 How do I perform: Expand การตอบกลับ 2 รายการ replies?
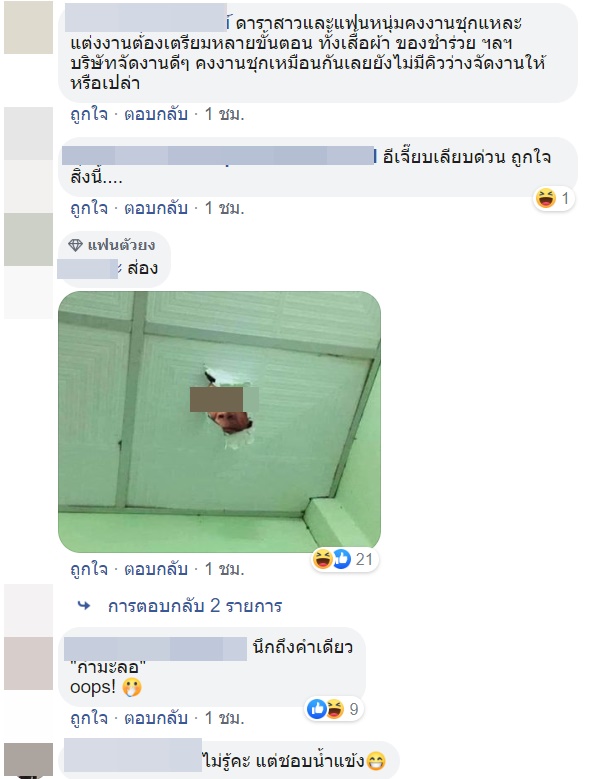pyautogui.click(x=195, y=606)
